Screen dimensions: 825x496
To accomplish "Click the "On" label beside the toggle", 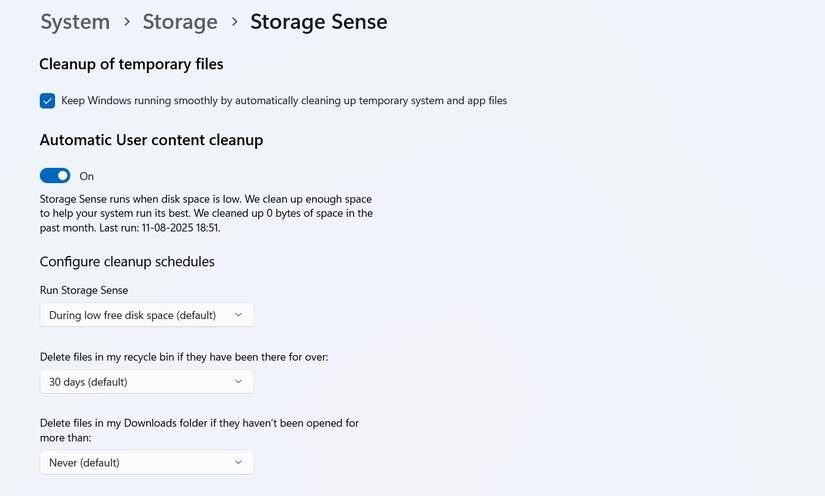I will click(x=87, y=176).
